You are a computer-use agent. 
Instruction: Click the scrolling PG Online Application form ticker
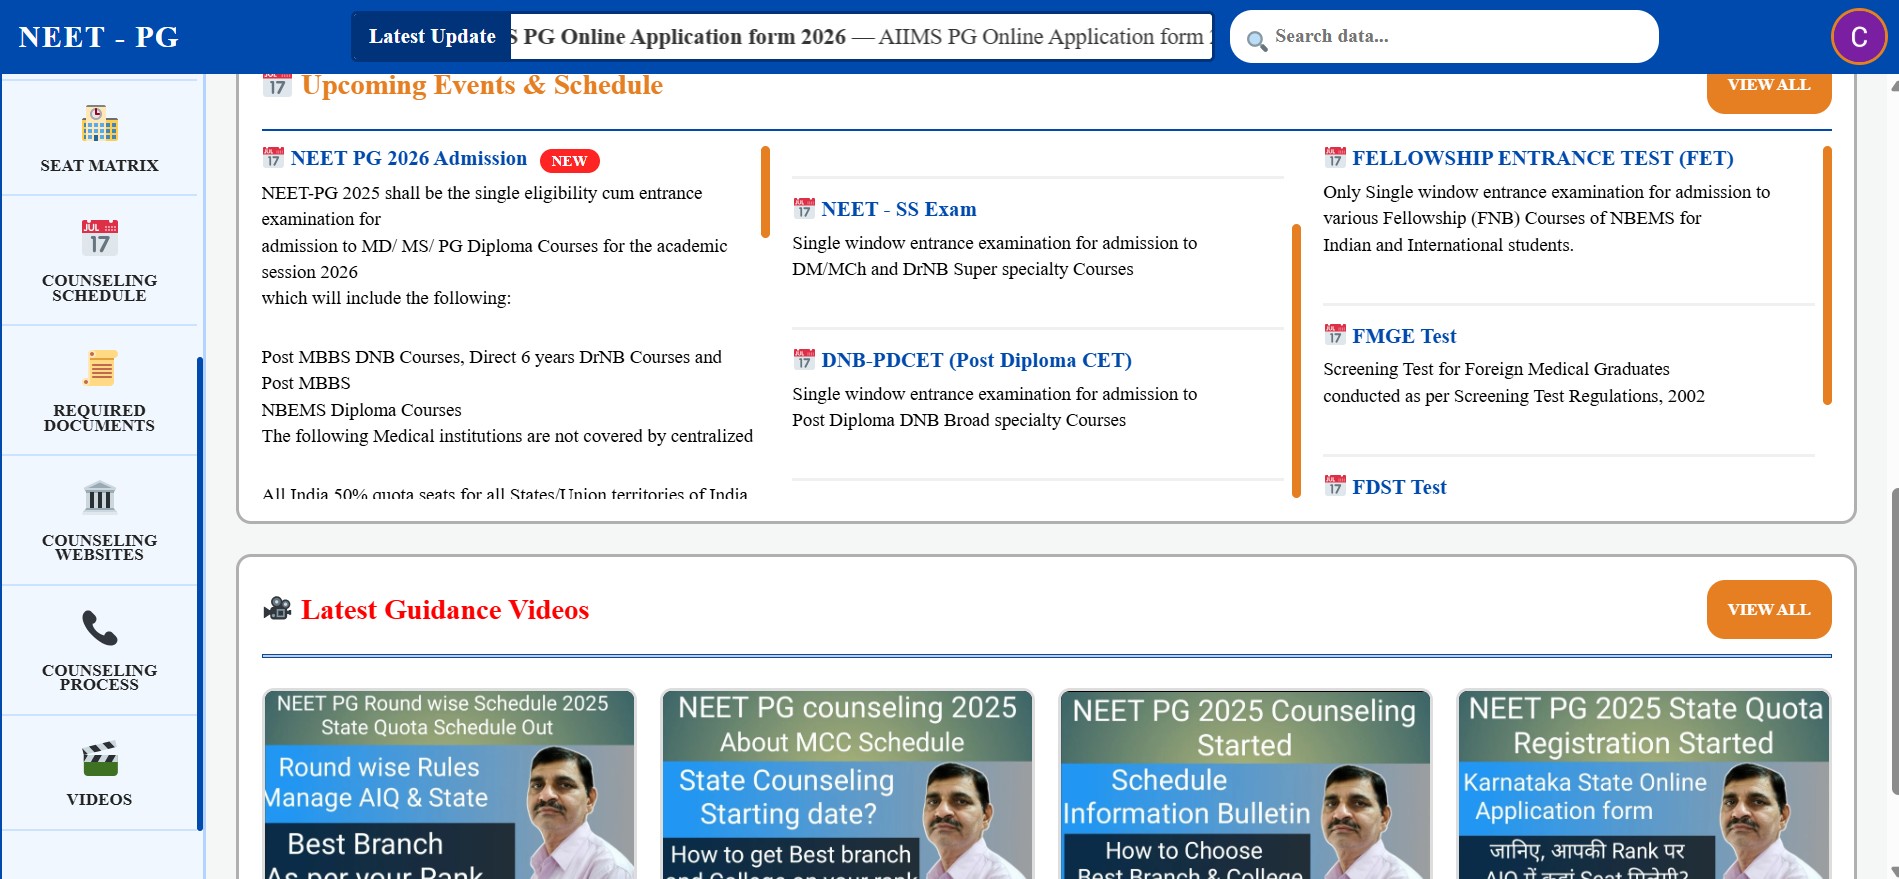click(861, 37)
